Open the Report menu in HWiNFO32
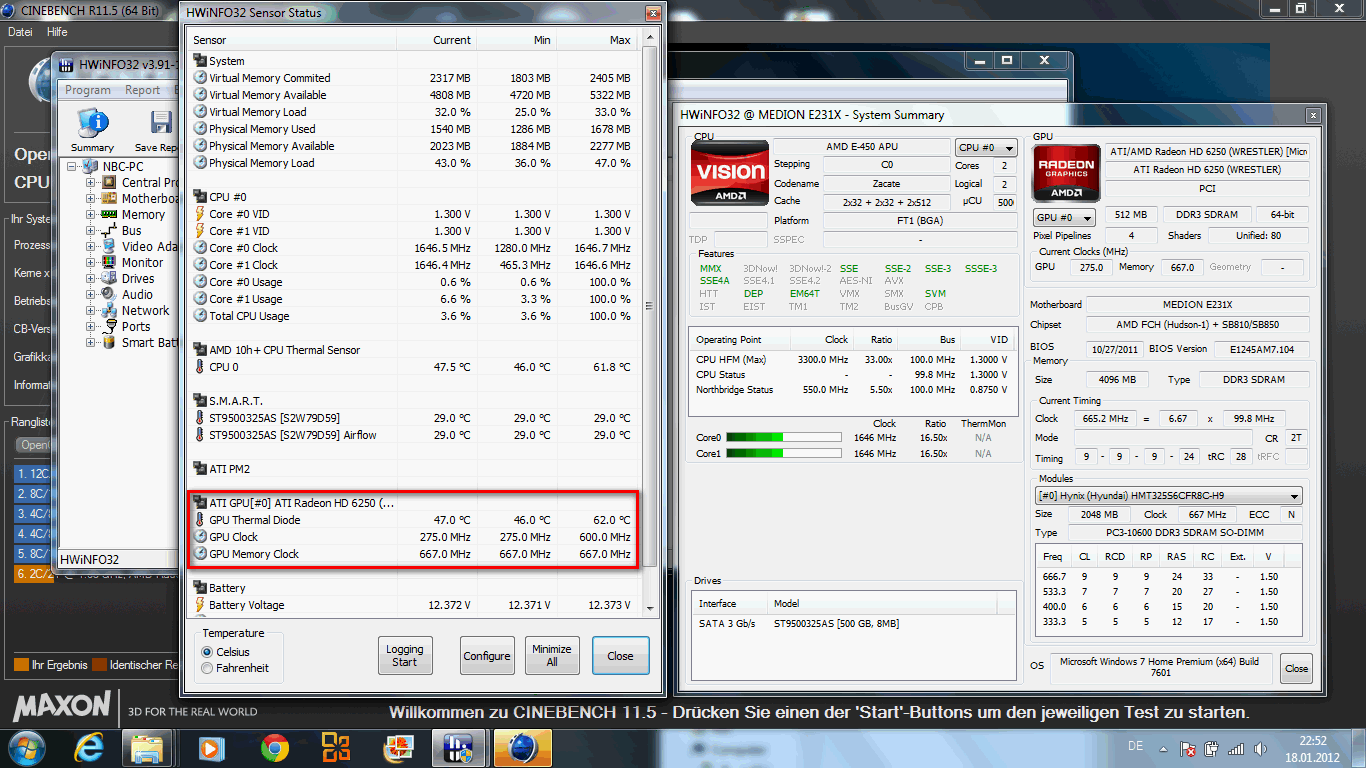 pos(142,90)
